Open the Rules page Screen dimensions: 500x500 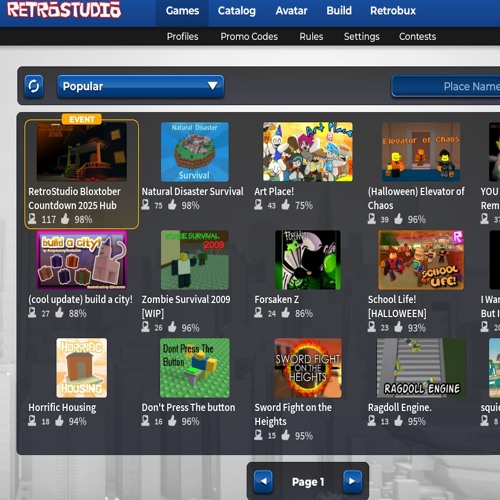point(311,36)
